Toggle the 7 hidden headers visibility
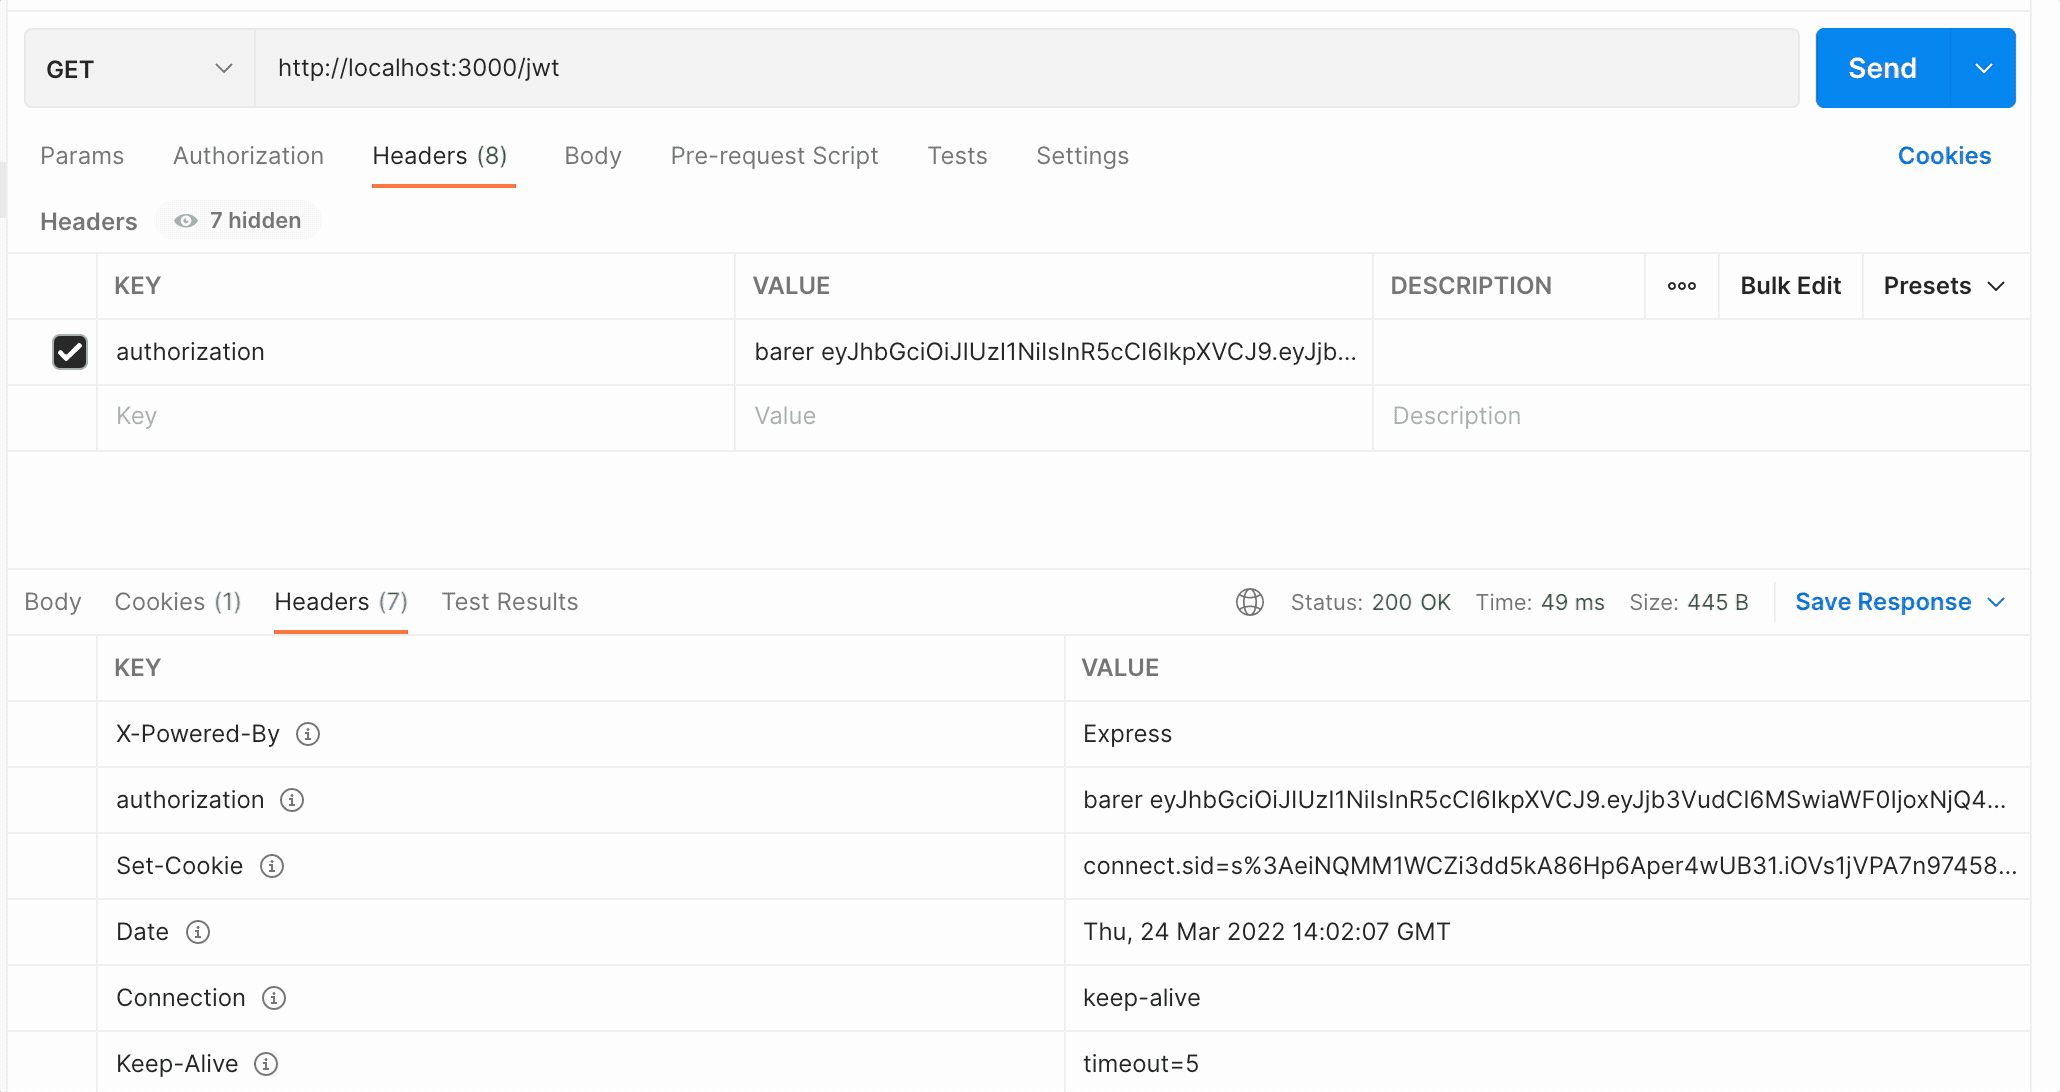The image size is (2060, 1092). tap(238, 221)
